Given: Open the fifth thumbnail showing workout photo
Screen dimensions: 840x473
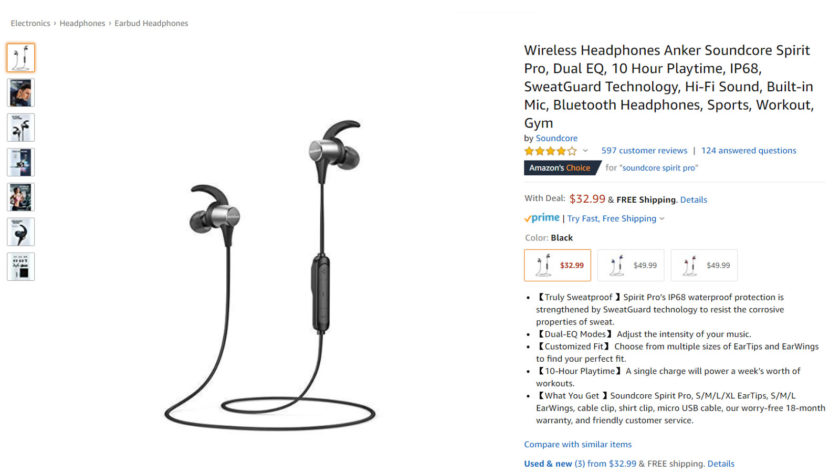Looking at the screenshot, I should click(x=21, y=197).
